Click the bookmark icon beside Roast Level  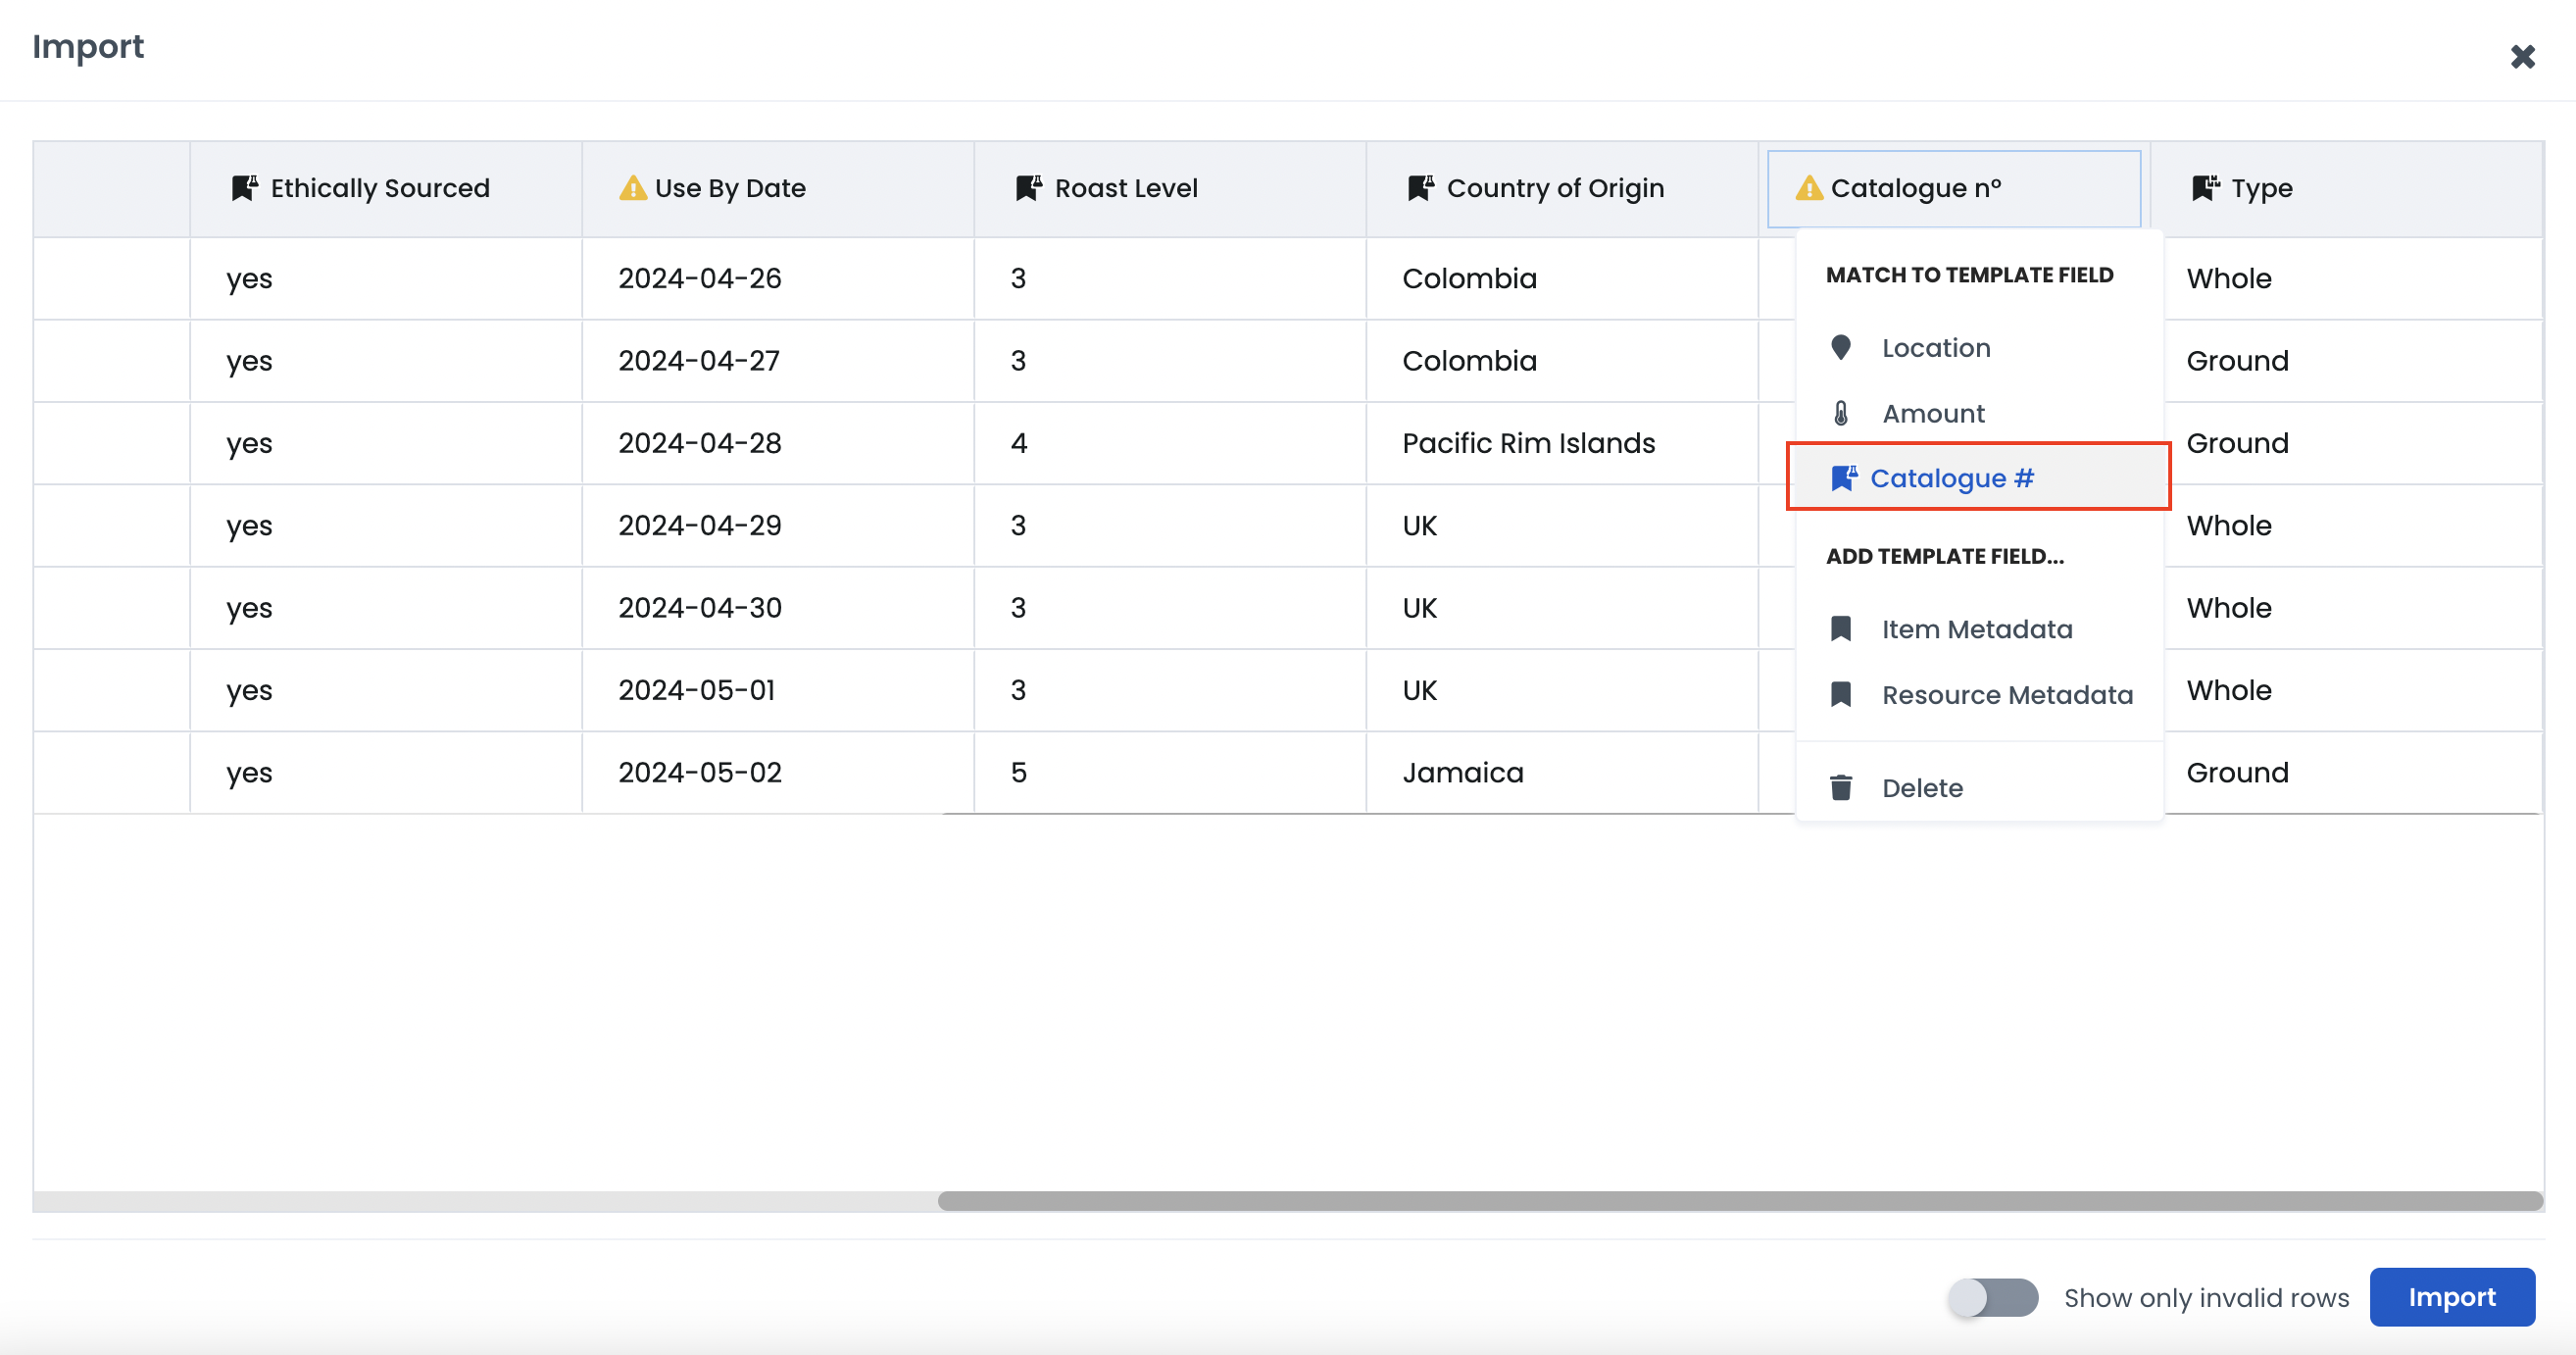click(1028, 188)
